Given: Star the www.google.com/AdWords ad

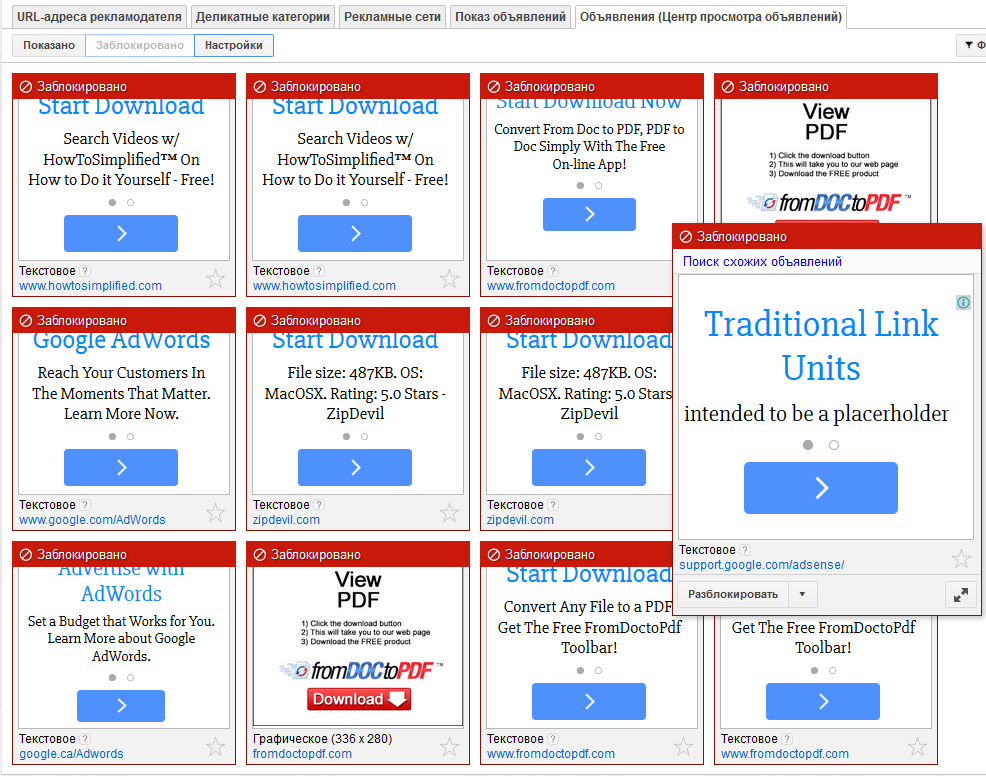Looking at the screenshot, I should pyautogui.click(x=215, y=513).
